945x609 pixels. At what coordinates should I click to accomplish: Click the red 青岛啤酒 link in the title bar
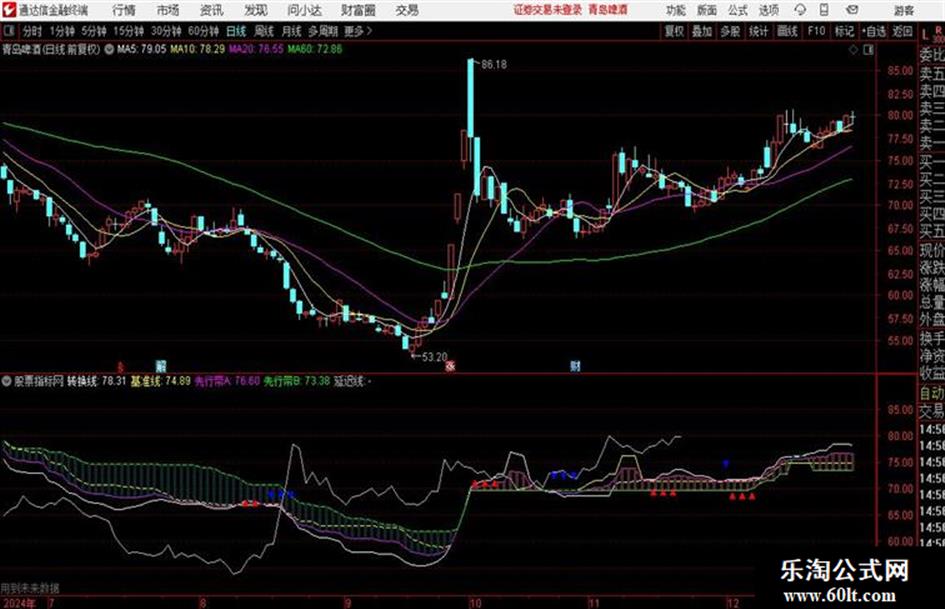608,10
